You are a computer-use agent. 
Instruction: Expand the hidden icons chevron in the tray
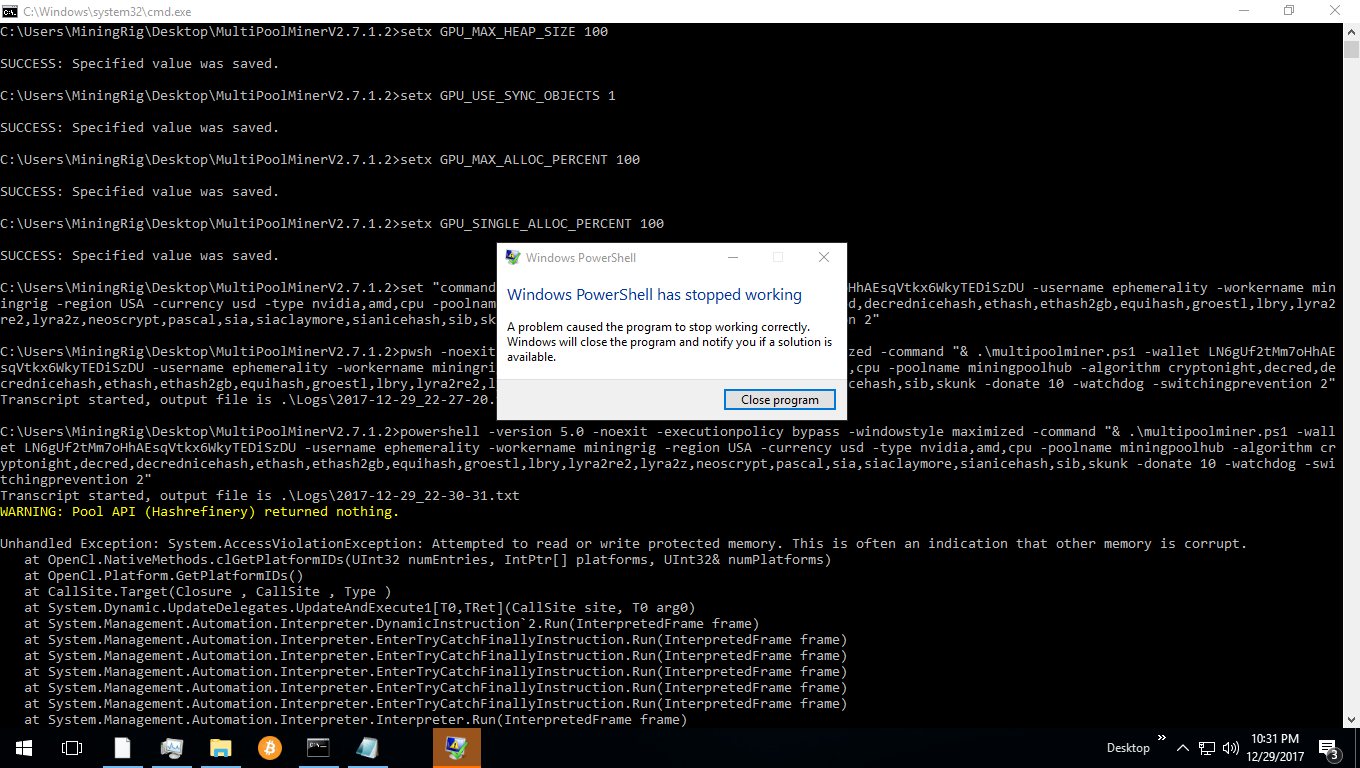(1182, 747)
